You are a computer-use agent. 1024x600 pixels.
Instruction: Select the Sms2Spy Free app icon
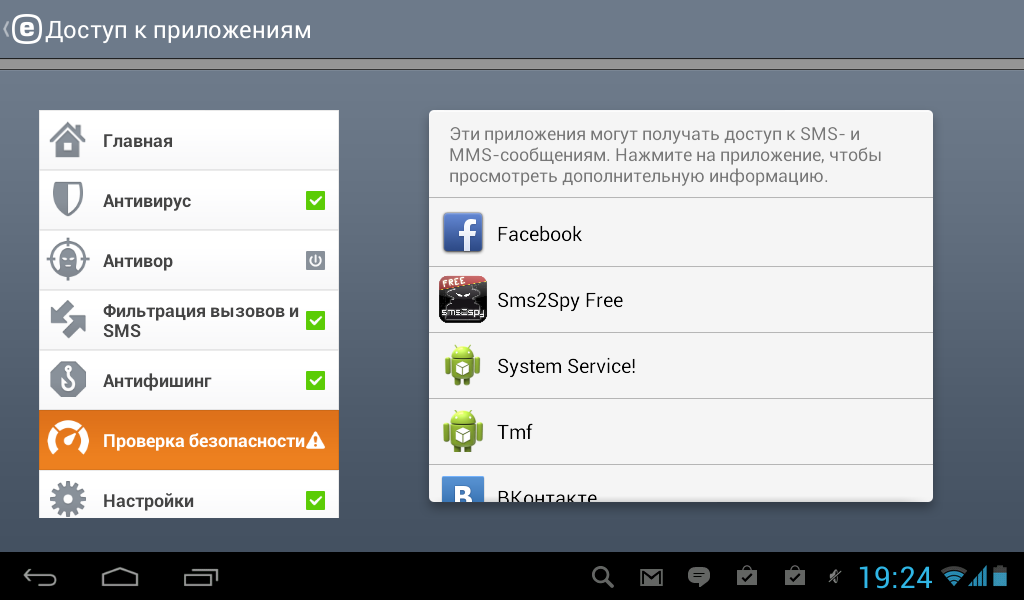(x=463, y=299)
